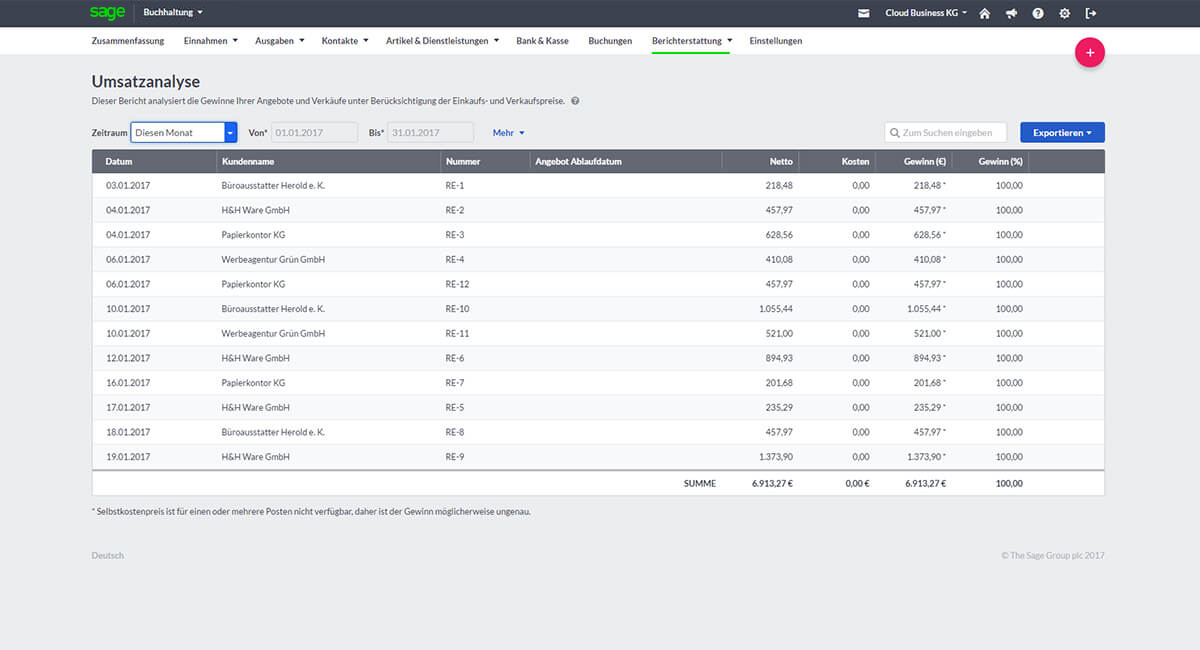Open the Zusammenfassung tab
Viewport: 1200px width, 650px height.
(x=129, y=41)
